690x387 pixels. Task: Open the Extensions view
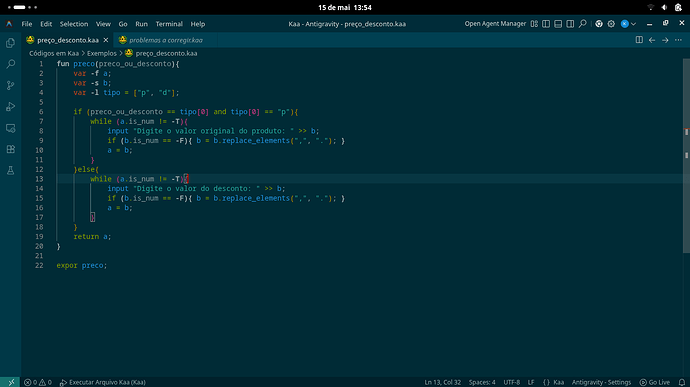click(x=11, y=149)
